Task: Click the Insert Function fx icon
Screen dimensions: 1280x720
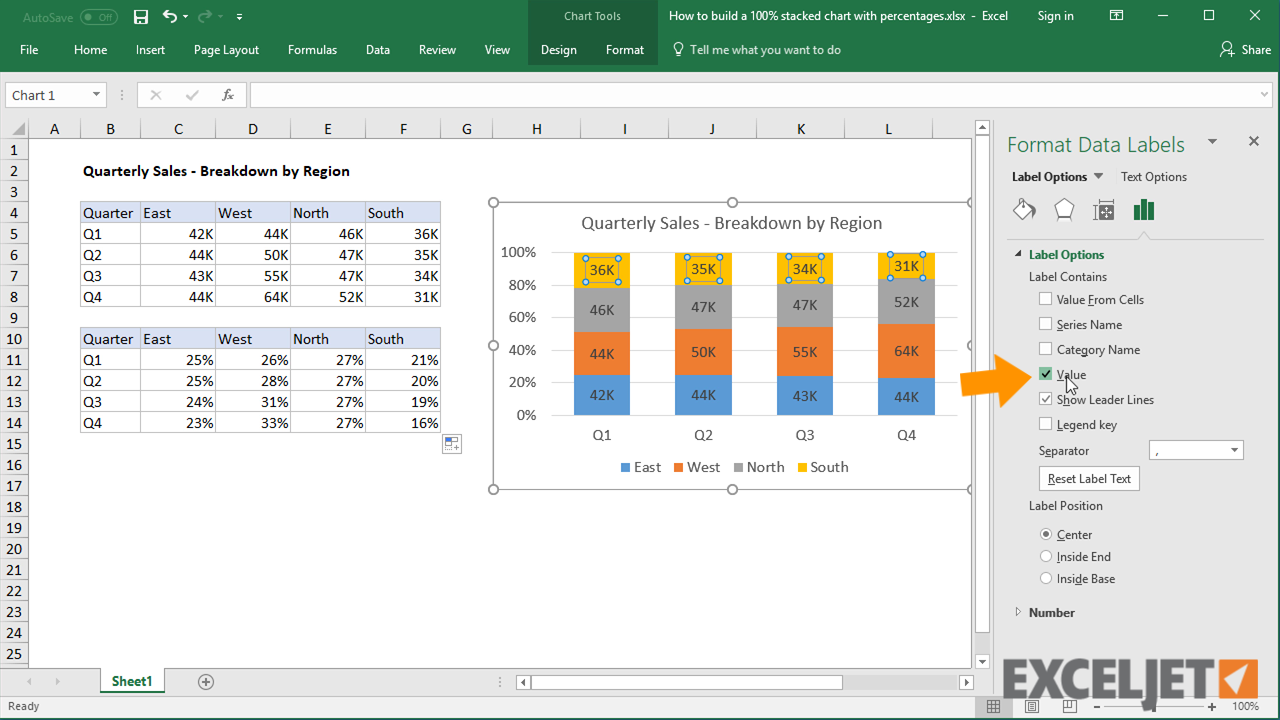Action: (228, 95)
